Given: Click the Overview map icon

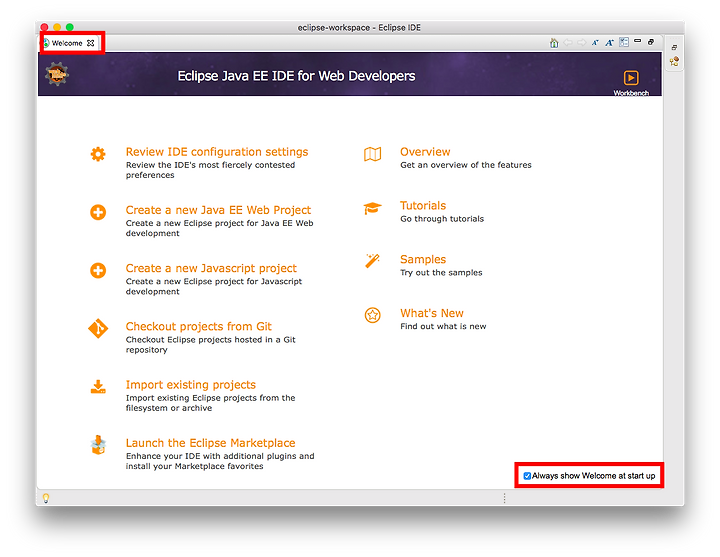Looking at the screenshot, I should (372, 154).
